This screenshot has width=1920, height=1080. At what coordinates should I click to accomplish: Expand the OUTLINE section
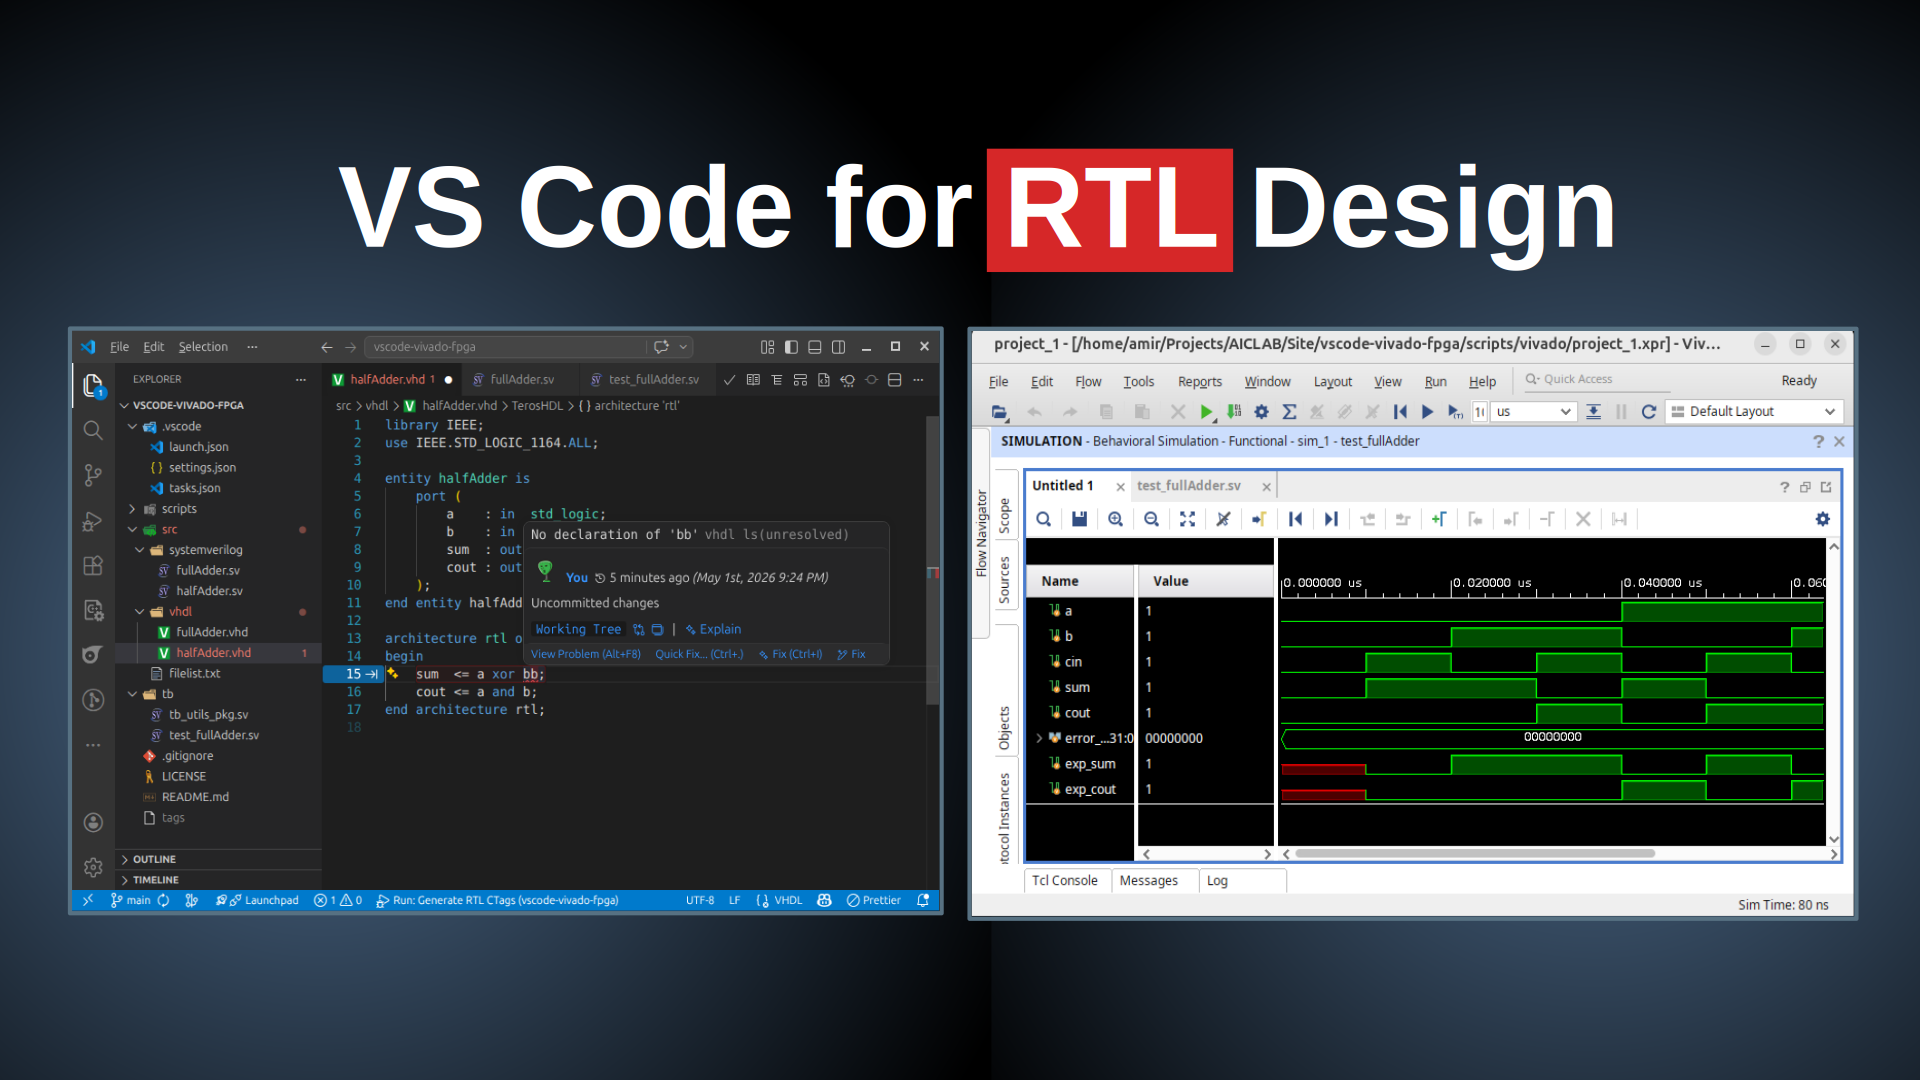click(x=220, y=859)
